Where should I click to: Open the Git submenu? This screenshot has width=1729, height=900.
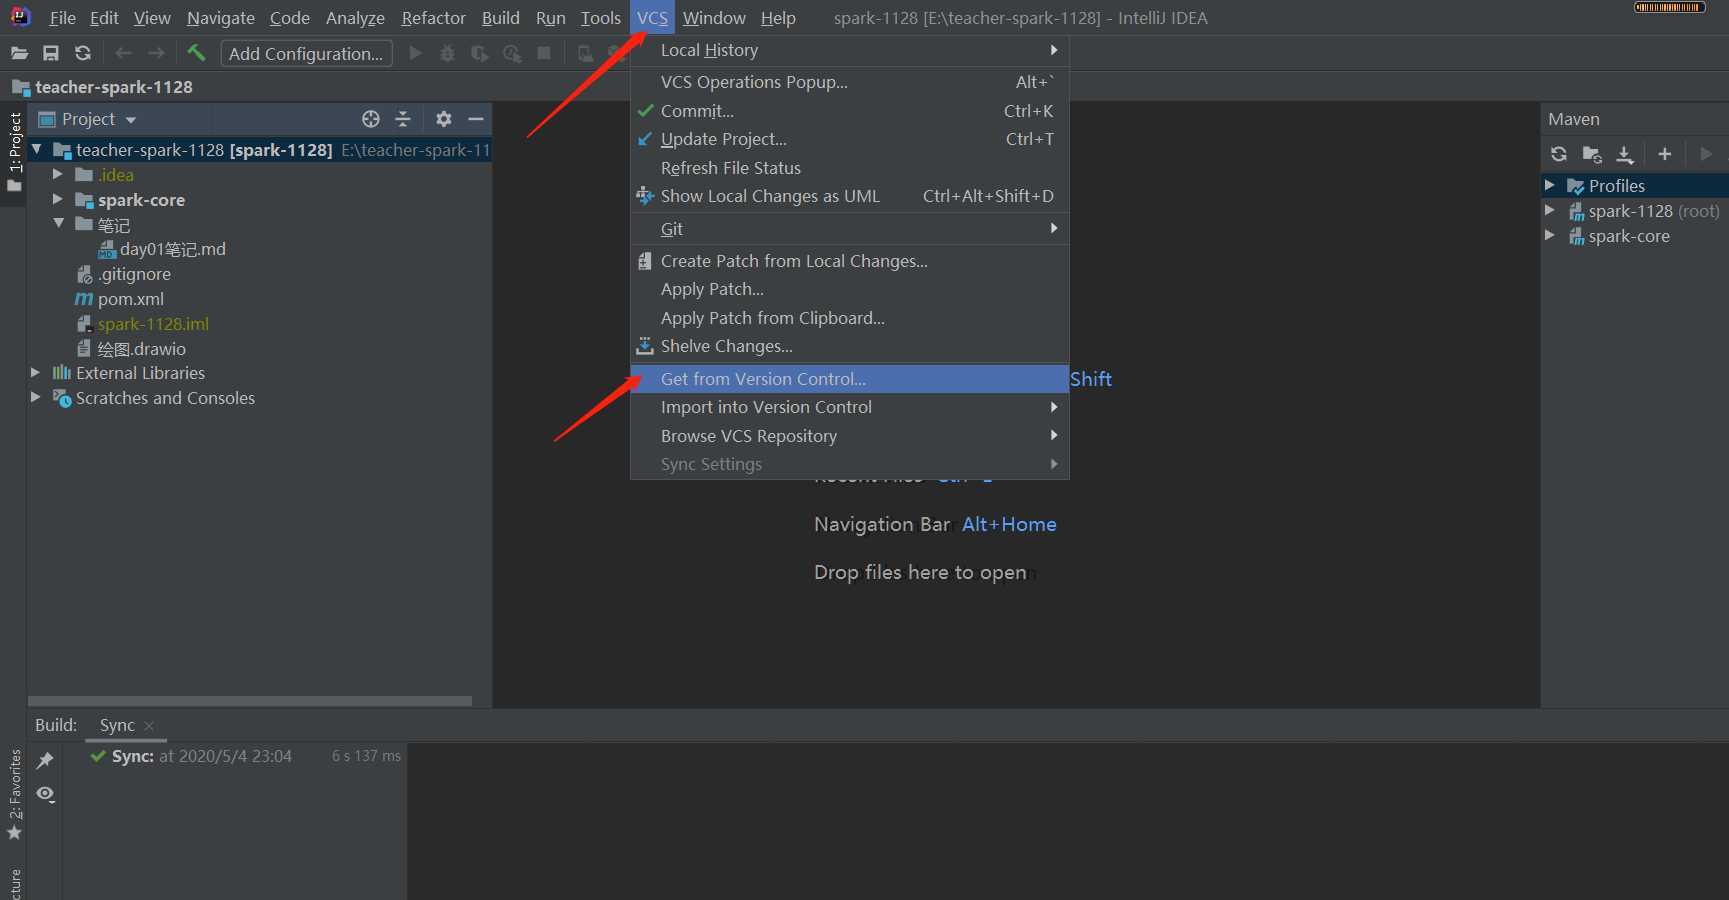(x=850, y=229)
